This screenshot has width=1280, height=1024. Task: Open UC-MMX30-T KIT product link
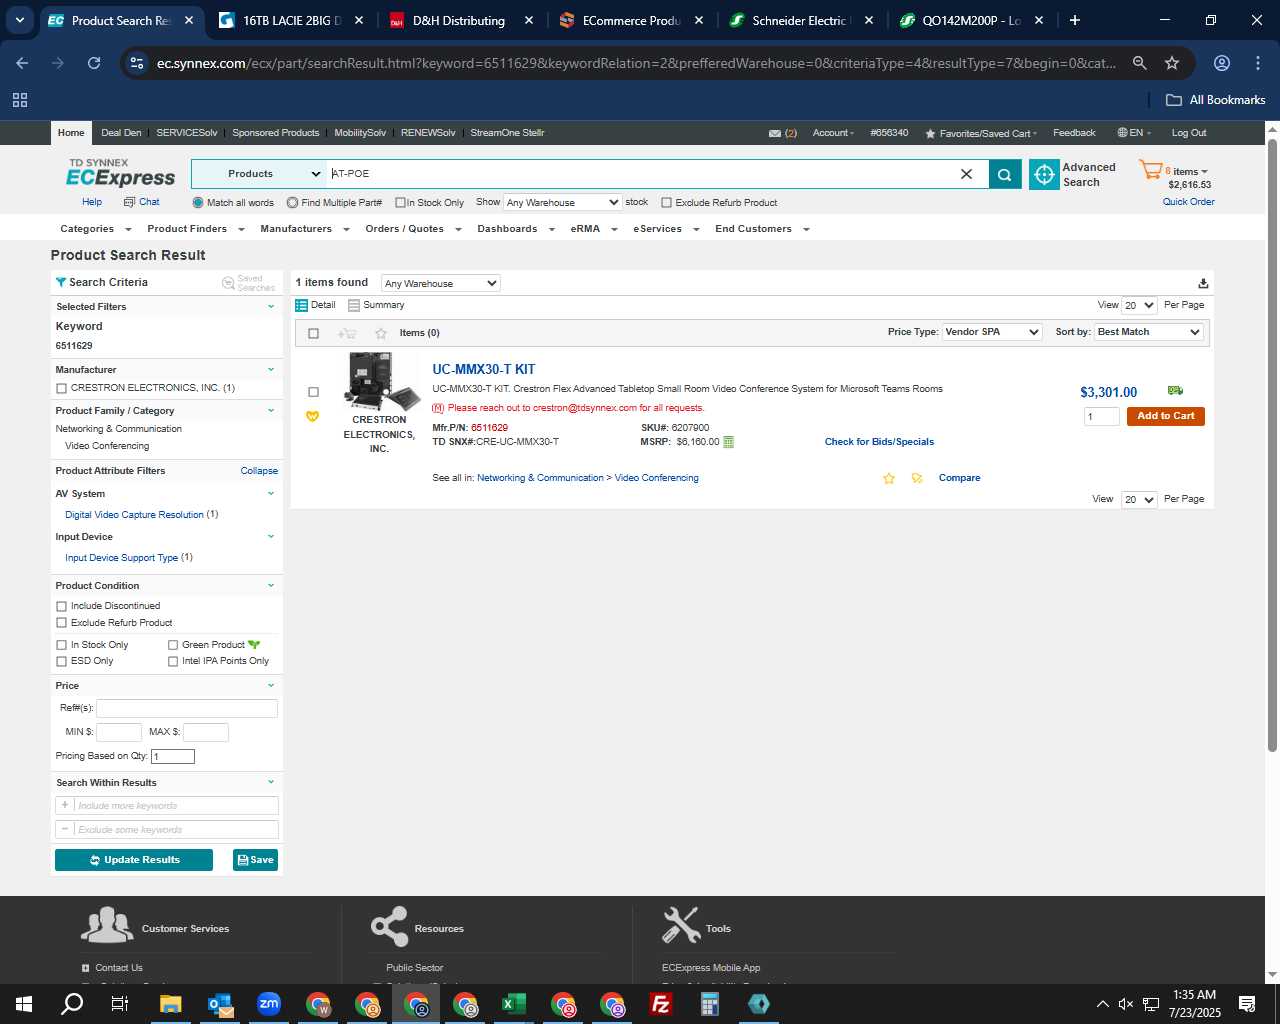(483, 370)
